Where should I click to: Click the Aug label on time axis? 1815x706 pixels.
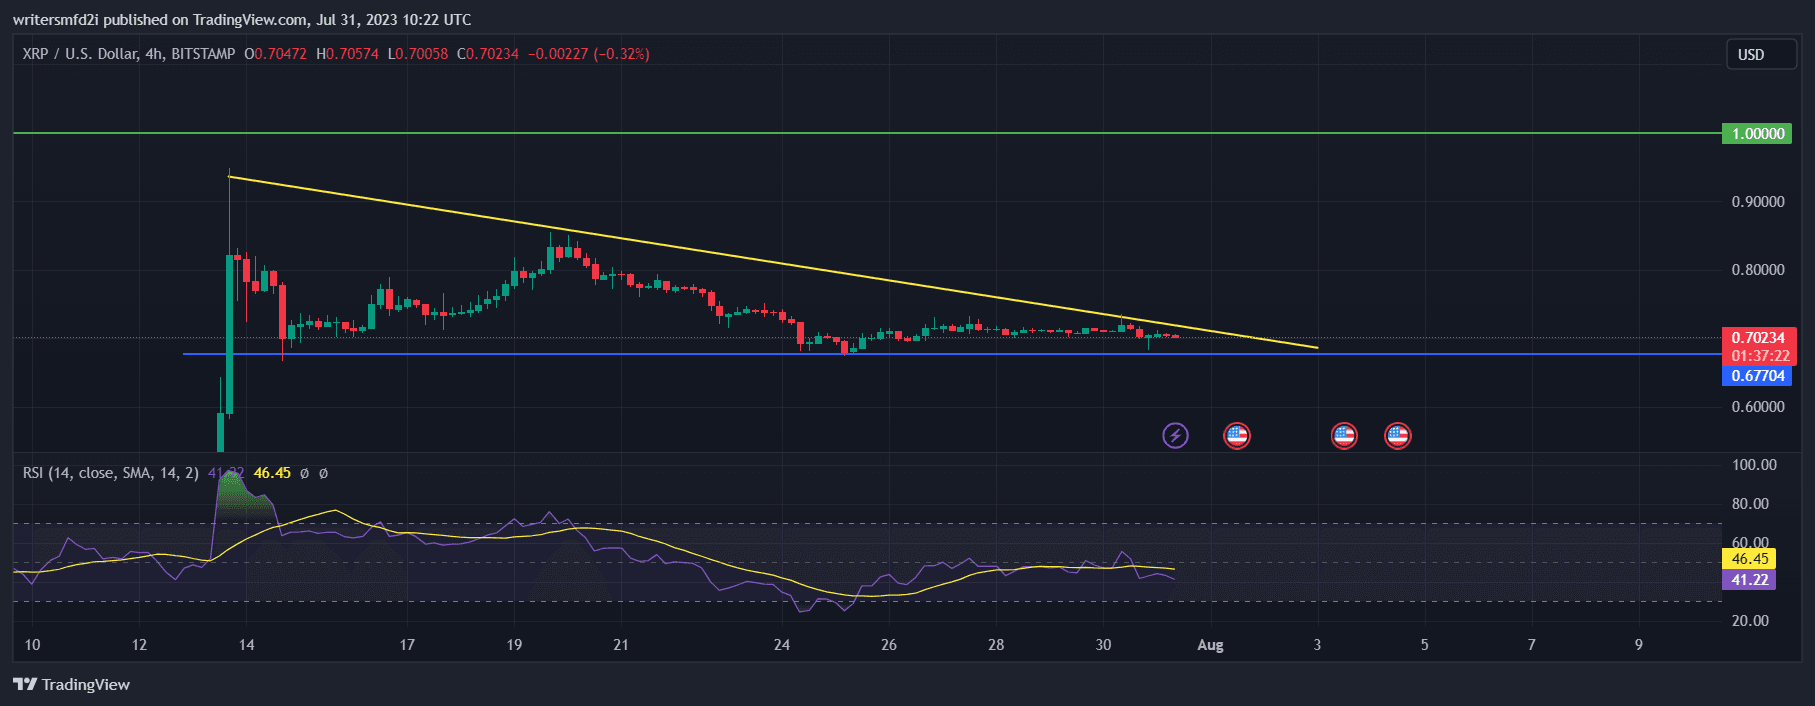(1210, 645)
